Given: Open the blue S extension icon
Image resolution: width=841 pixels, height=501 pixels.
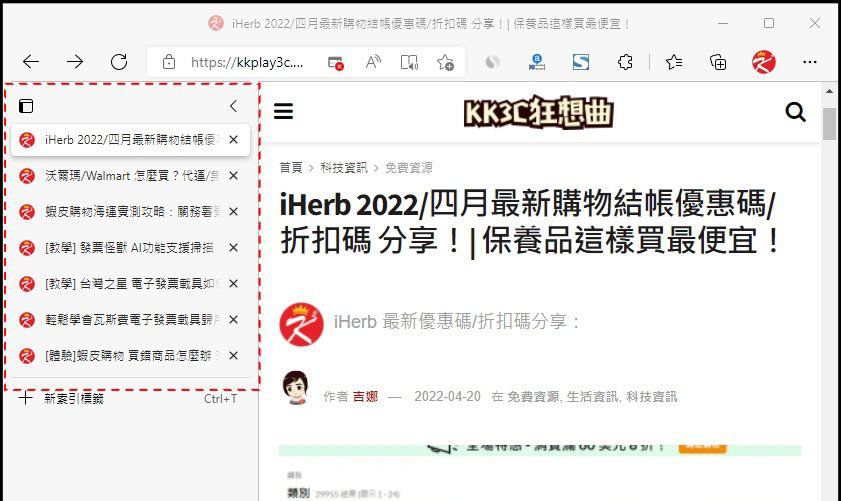Looking at the screenshot, I should (x=581, y=62).
